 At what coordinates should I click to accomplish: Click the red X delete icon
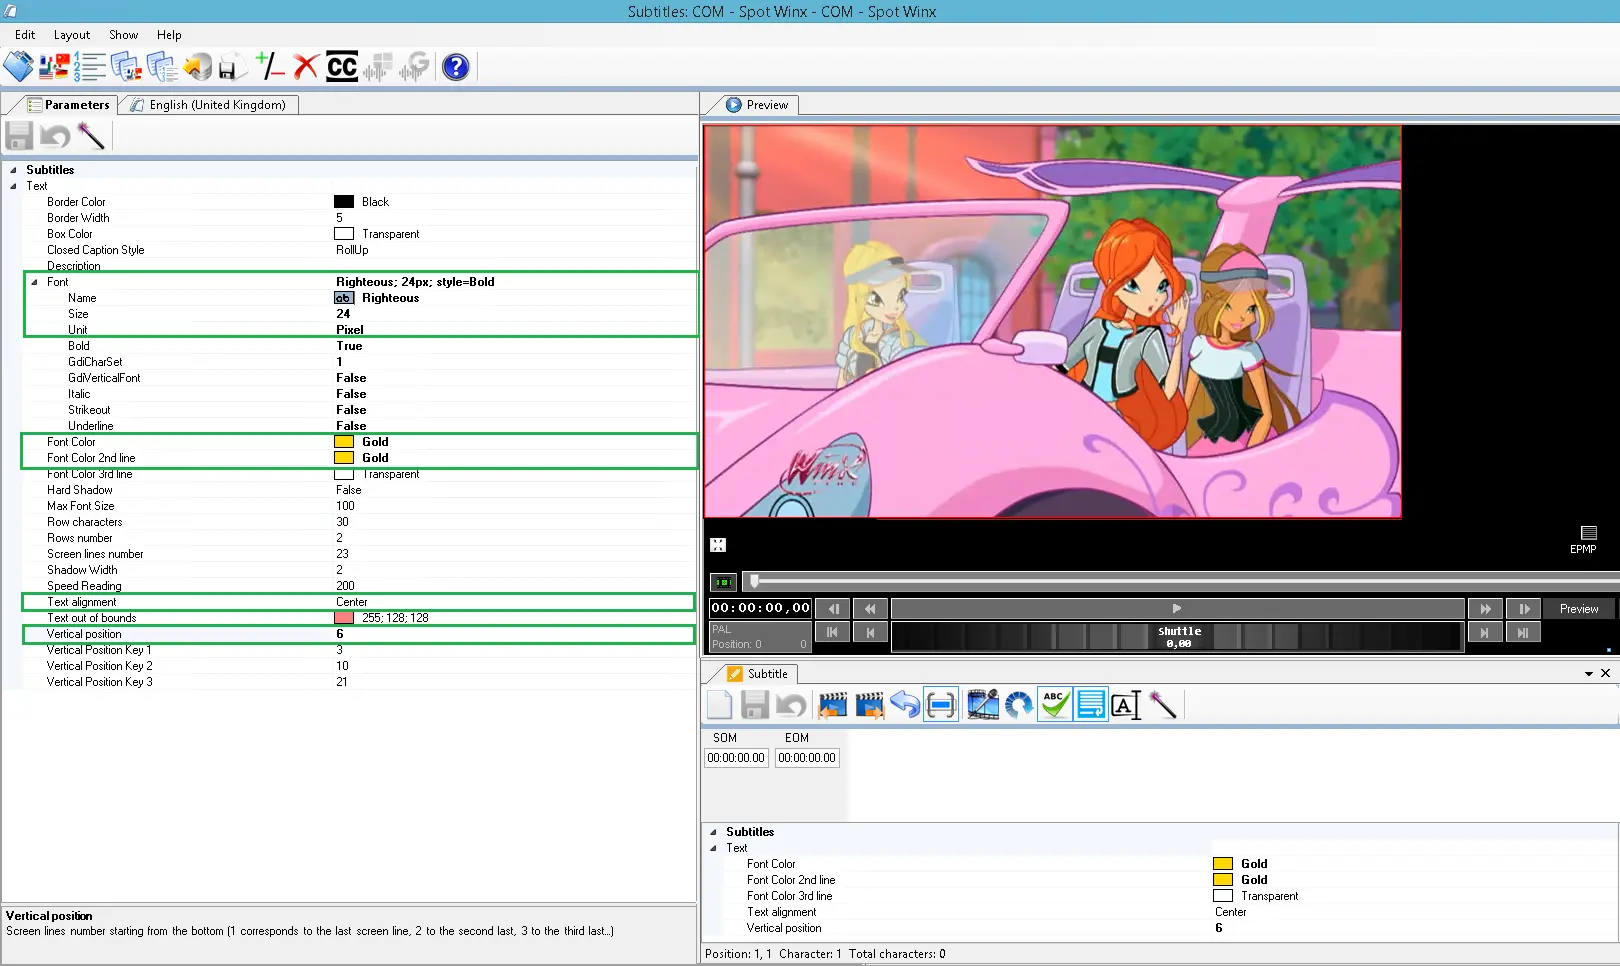306,67
